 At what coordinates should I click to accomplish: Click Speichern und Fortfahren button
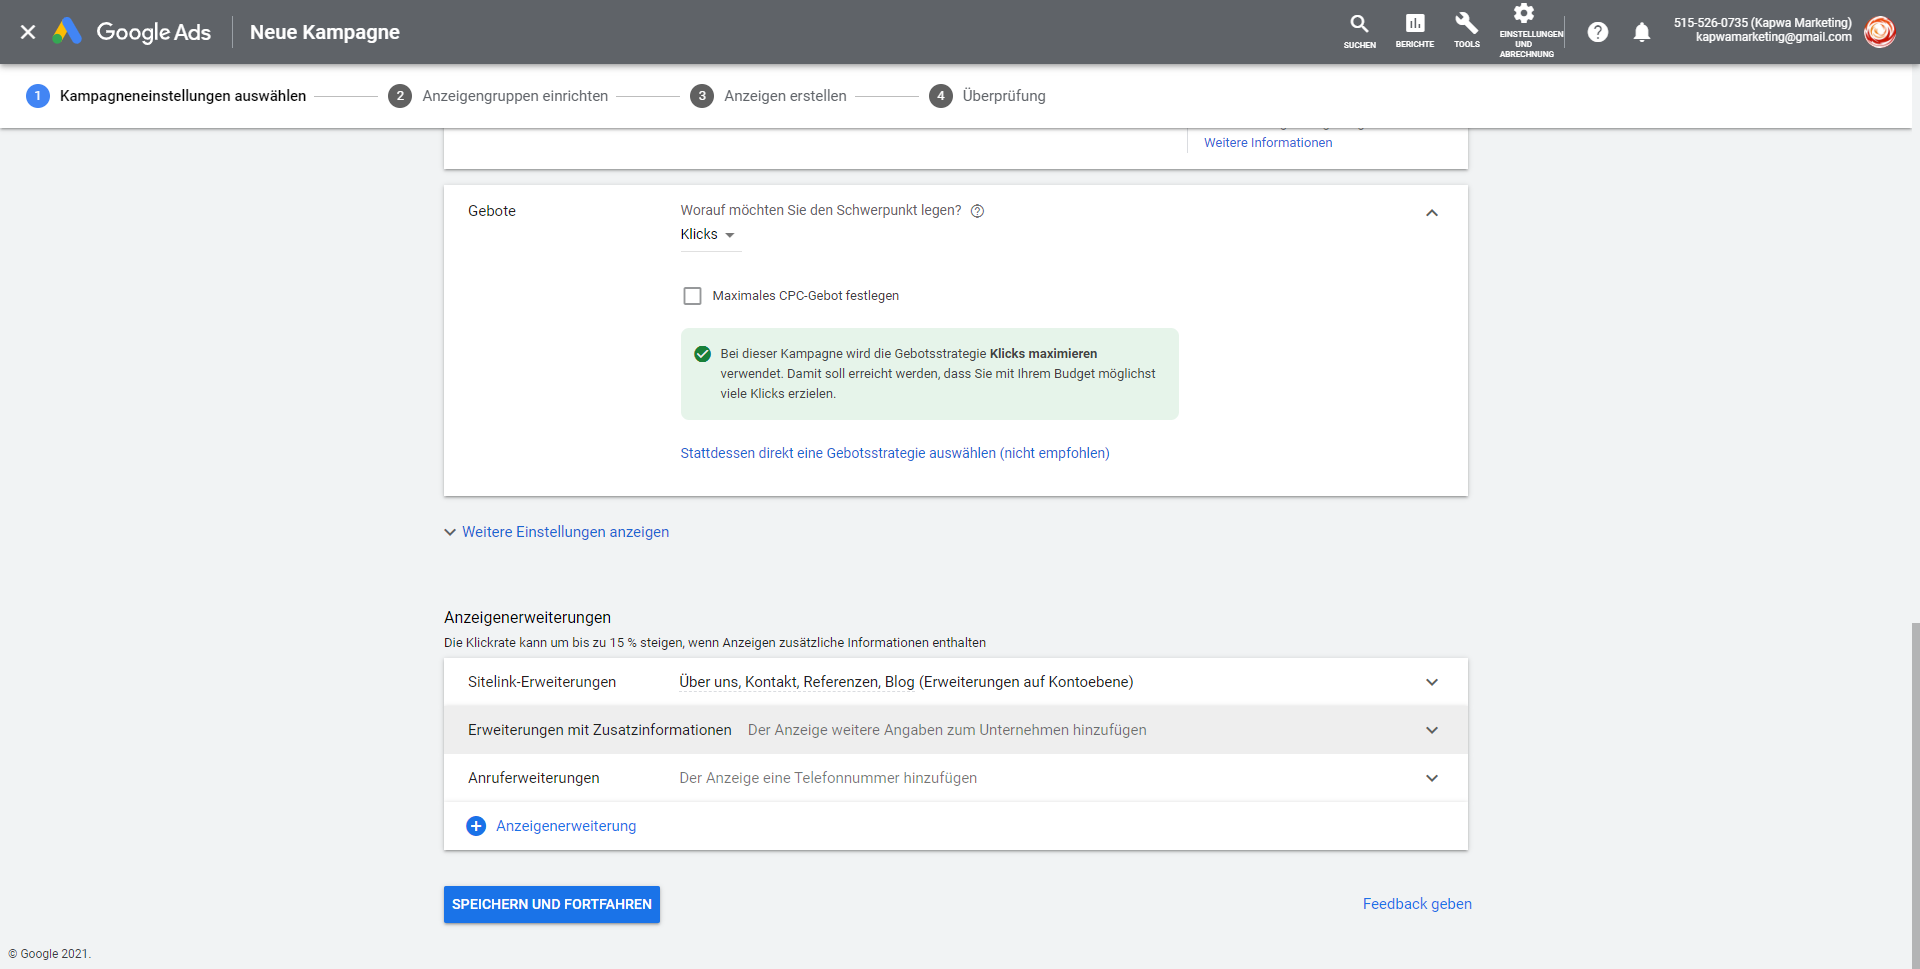(x=552, y=904)
